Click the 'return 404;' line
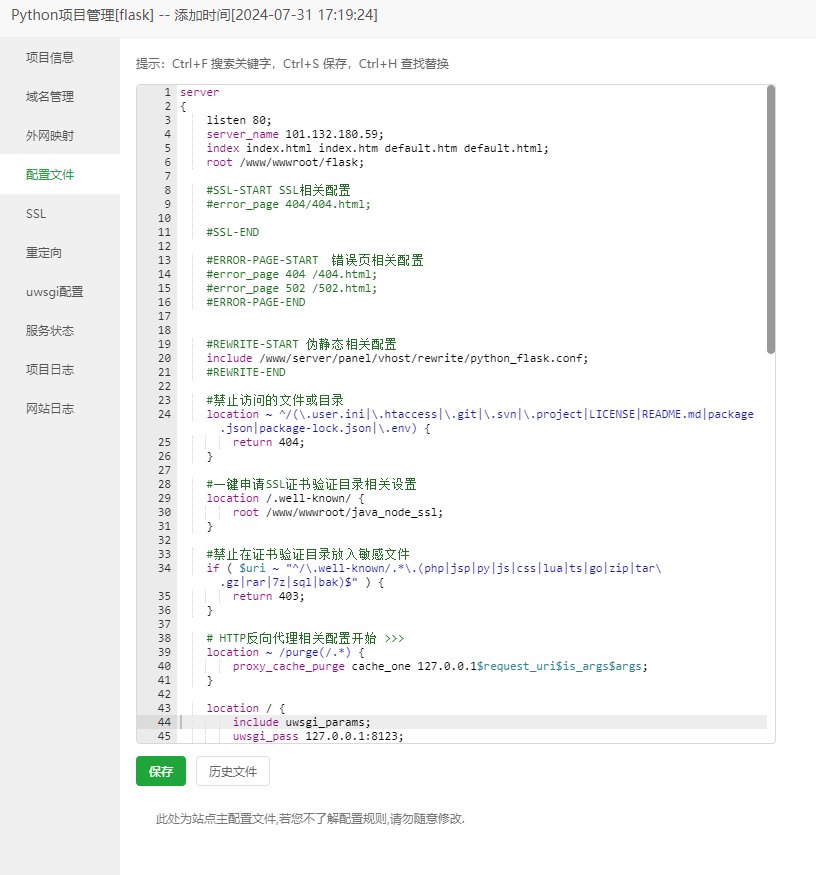 point(268,443)
